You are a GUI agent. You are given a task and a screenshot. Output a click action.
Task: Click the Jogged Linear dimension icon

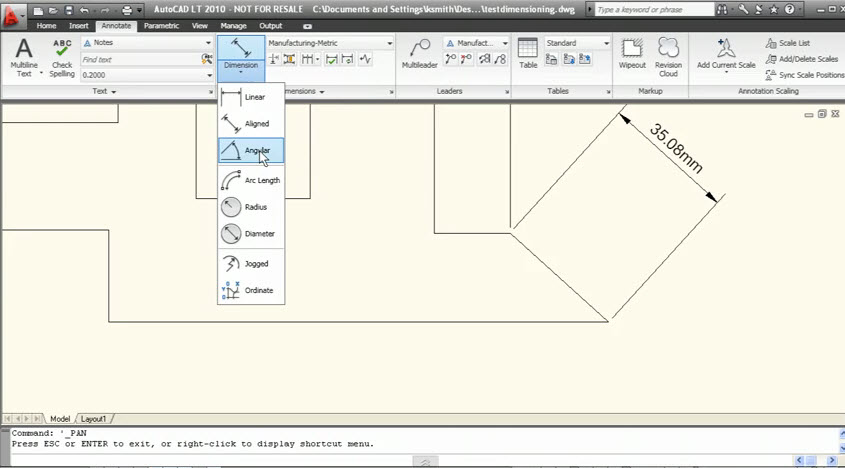[x=365, y=59]
